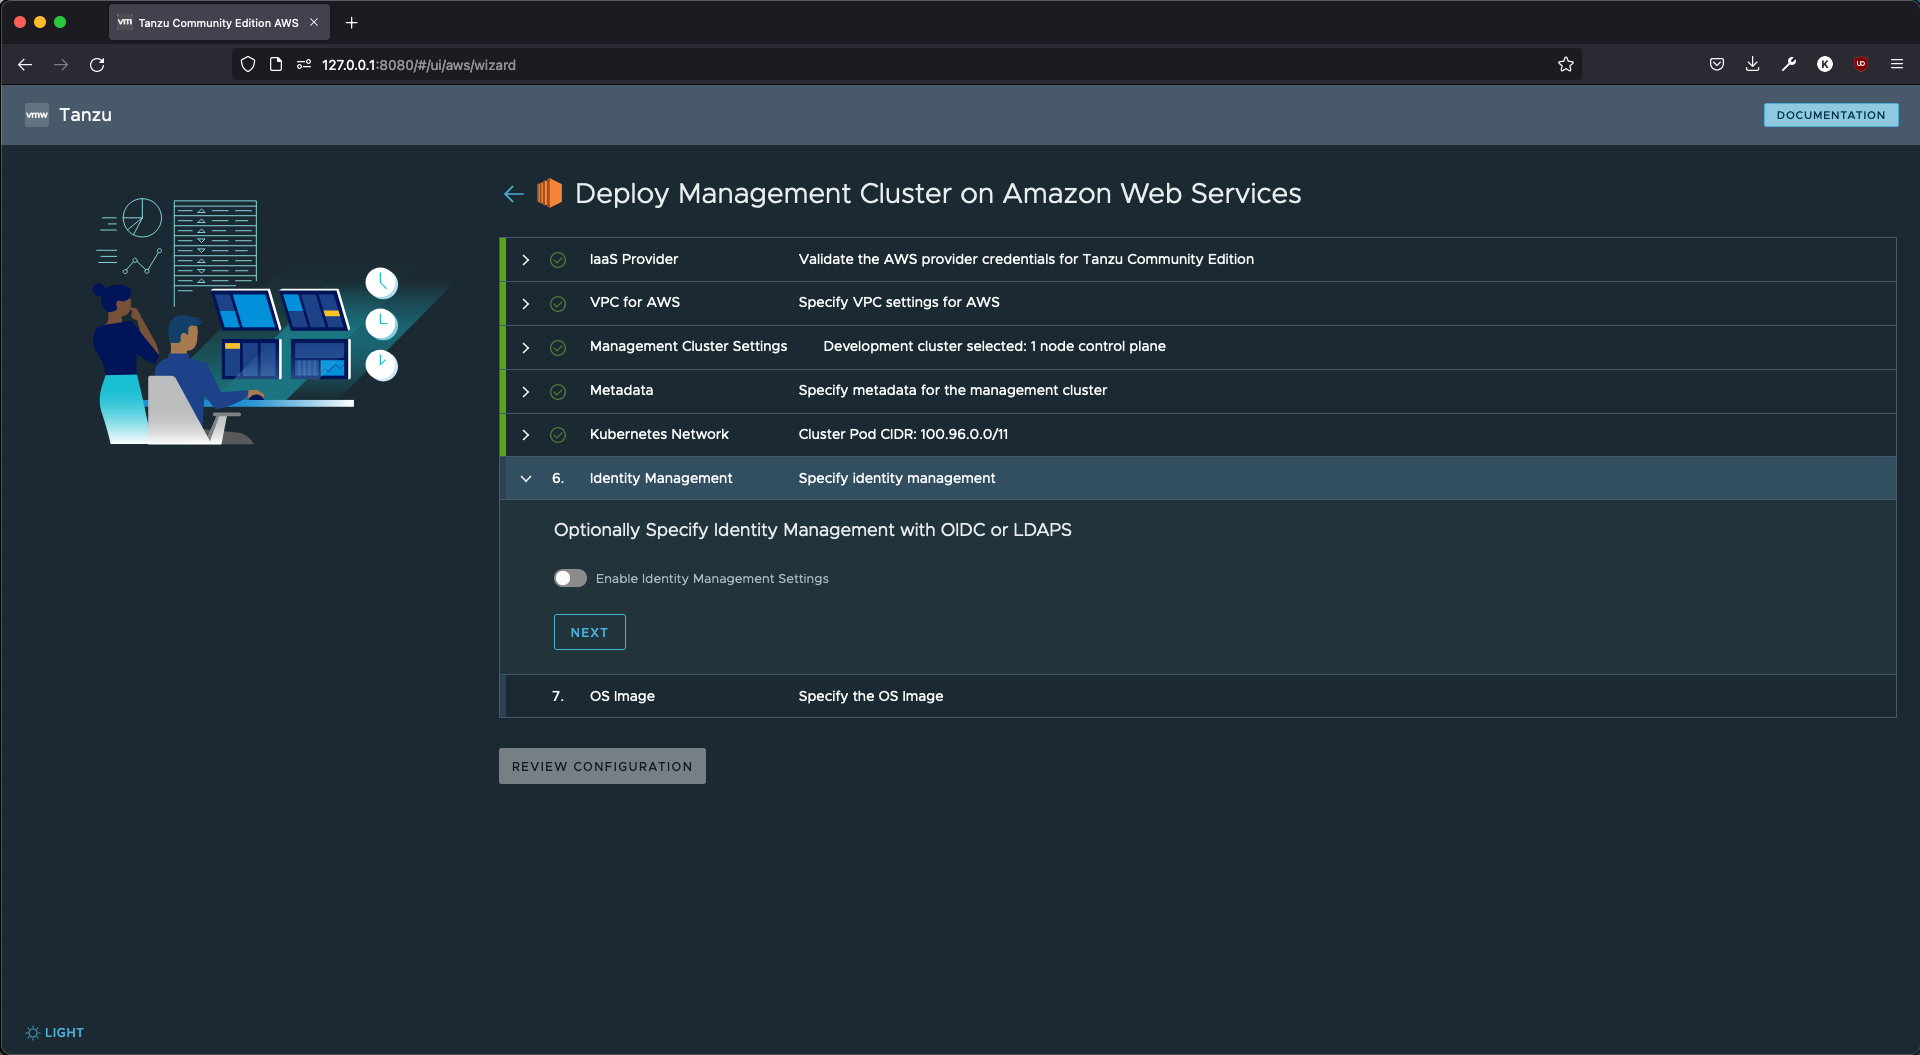Expand the IaaS Provider step
This screenshot has height=1055, width=1920.
(x=526, y=260)
